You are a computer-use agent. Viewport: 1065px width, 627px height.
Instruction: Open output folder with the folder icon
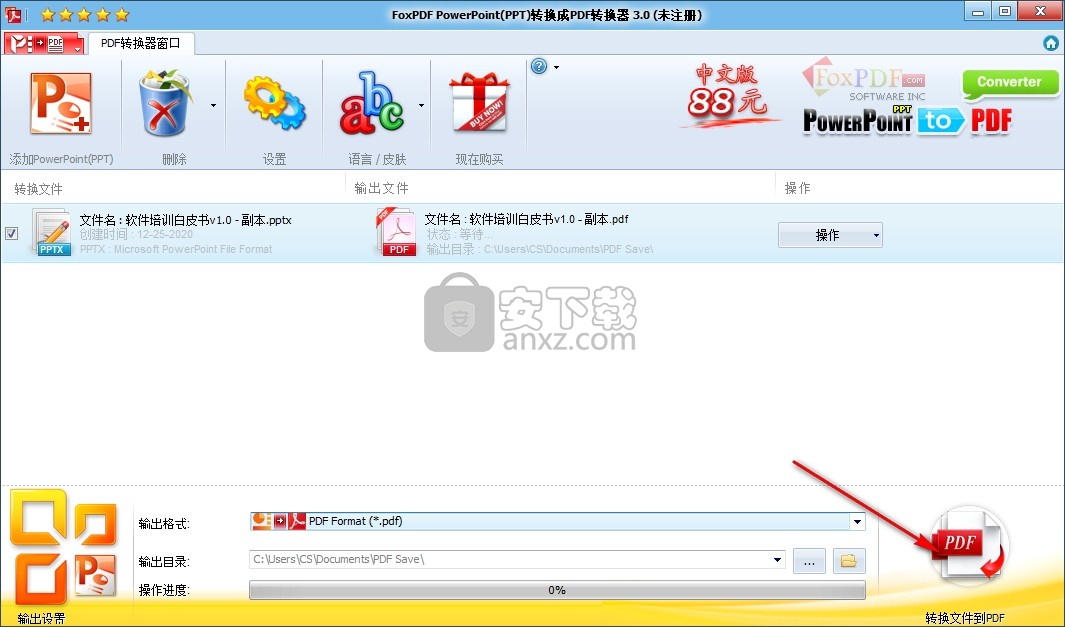(849, 561)
